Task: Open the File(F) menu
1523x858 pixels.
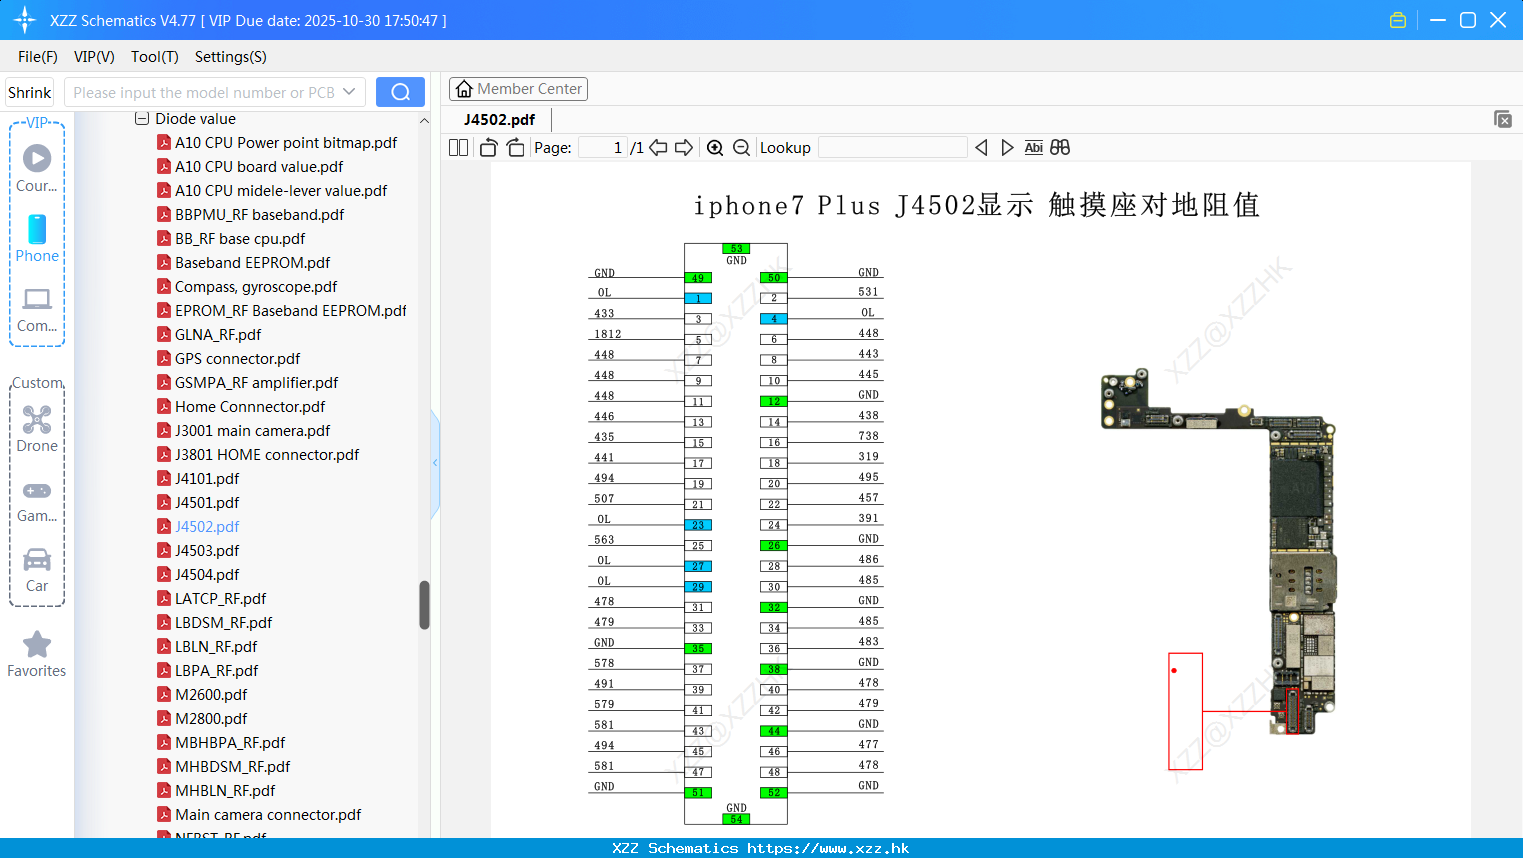Action: 38,57
